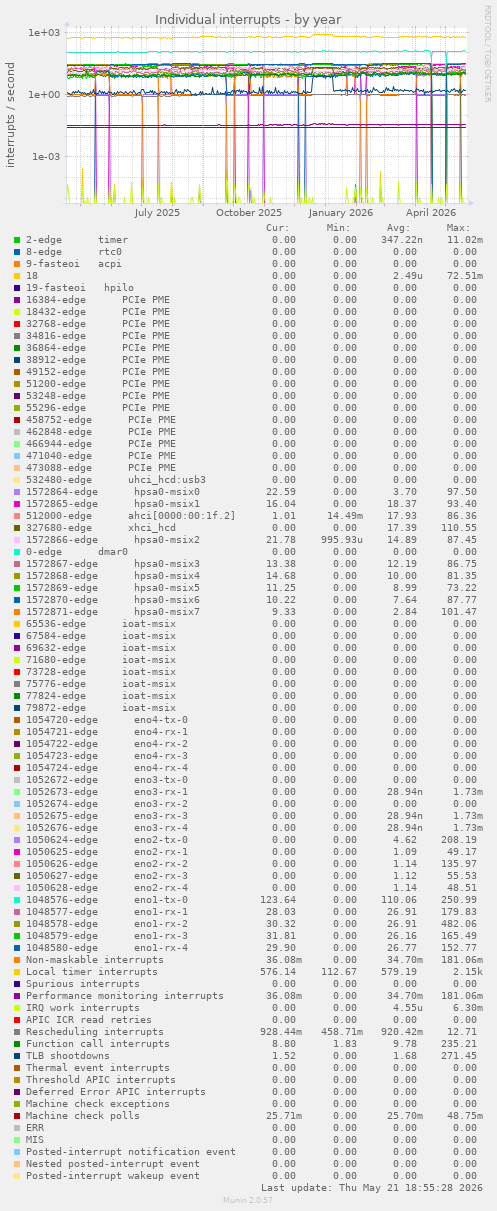Viewport: 497px width, 1211px height.
Task: Click the Avg: column header
Action: point(398,228)
